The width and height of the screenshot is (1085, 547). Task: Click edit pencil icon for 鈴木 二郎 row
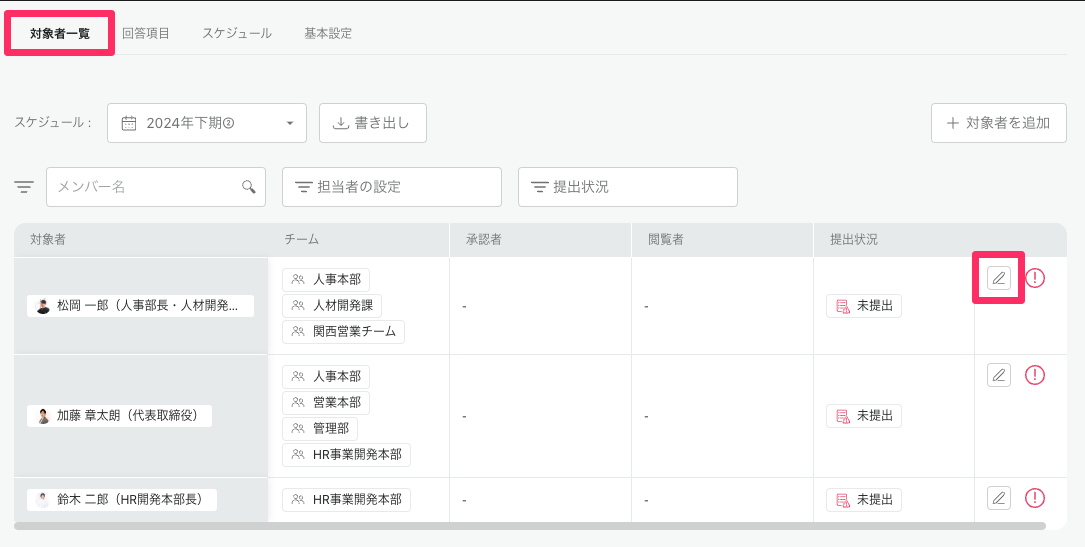(x=998, y=497)
